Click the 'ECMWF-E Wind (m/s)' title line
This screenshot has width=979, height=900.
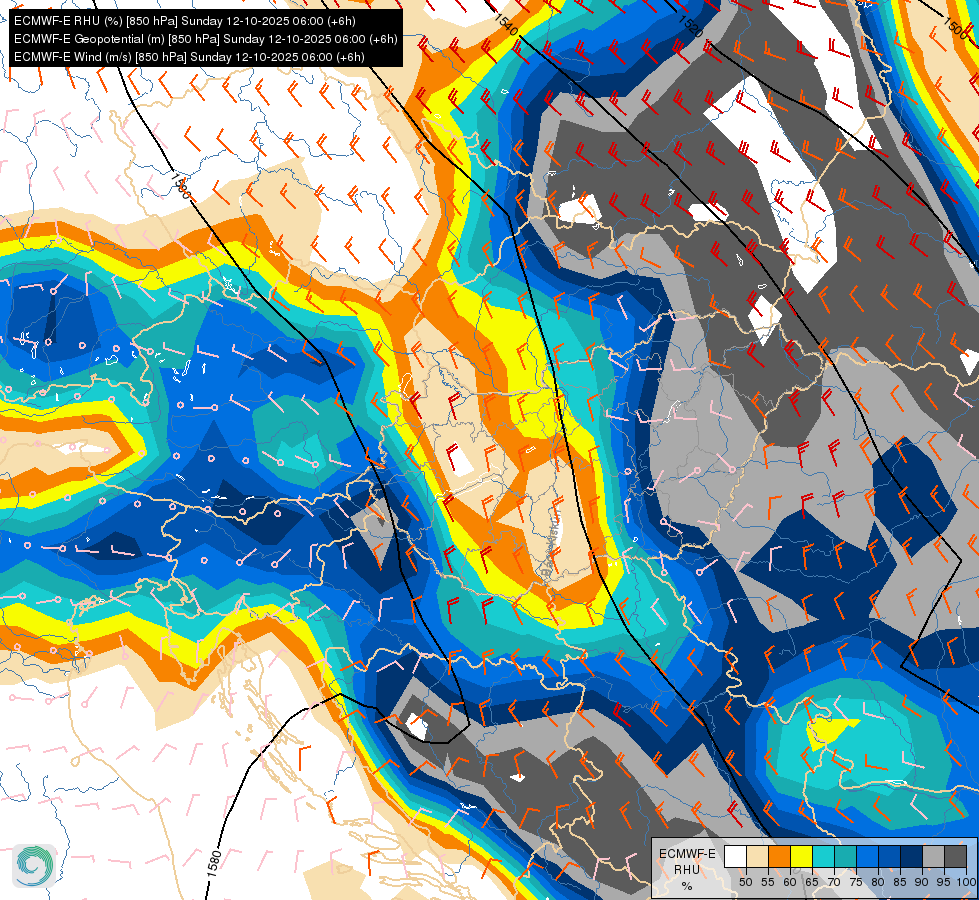(189, 57)
